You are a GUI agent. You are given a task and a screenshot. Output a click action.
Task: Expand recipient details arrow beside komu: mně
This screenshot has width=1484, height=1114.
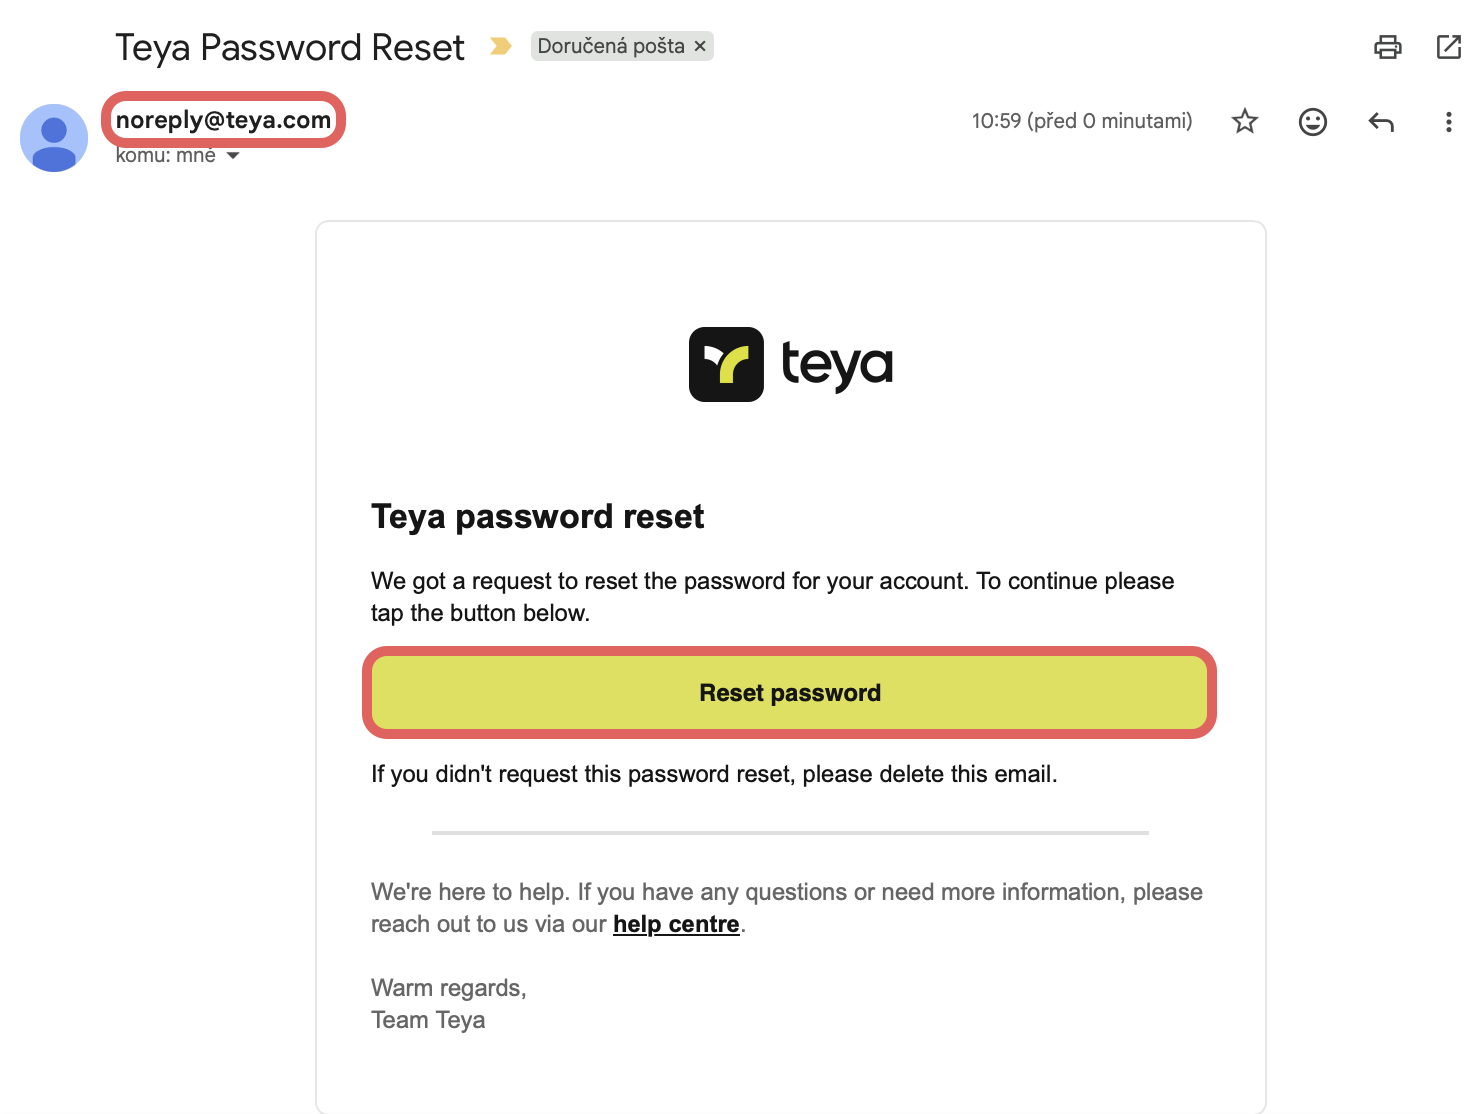233,156
